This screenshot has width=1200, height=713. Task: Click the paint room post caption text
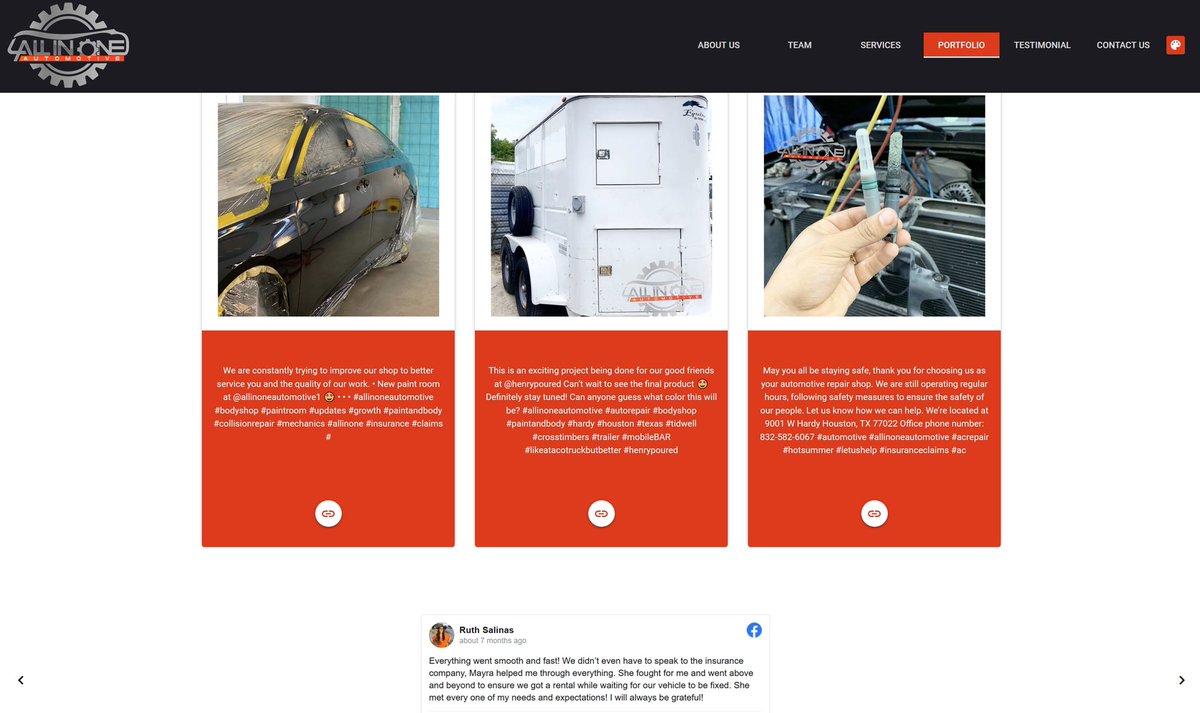pos(328,404)
